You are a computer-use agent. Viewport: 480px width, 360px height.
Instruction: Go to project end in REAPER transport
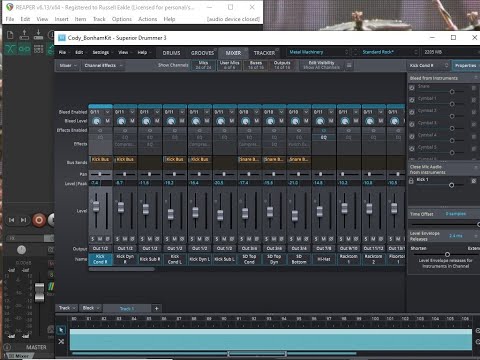(23, 220)
